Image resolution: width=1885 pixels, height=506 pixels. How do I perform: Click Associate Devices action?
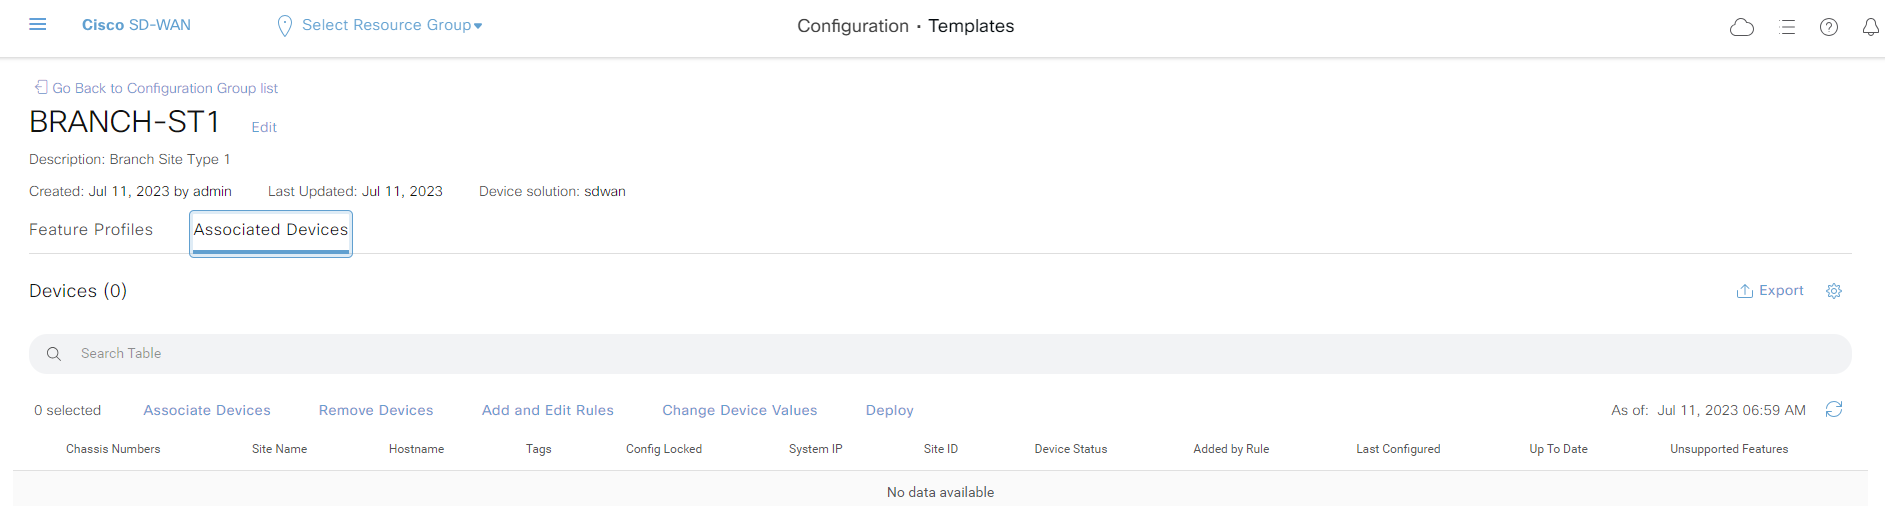pos(207,410)
